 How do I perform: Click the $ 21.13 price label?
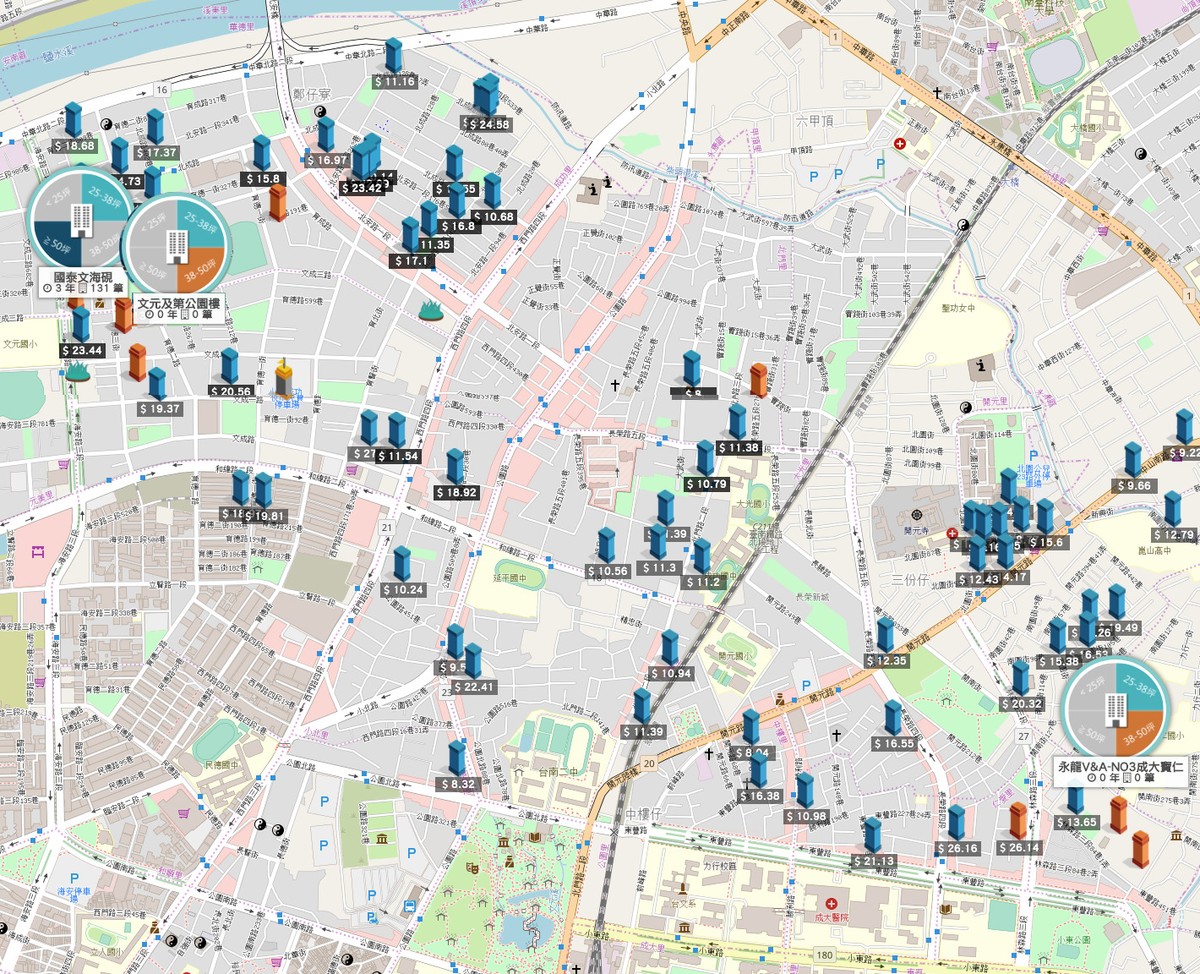(x=873, y=861)
